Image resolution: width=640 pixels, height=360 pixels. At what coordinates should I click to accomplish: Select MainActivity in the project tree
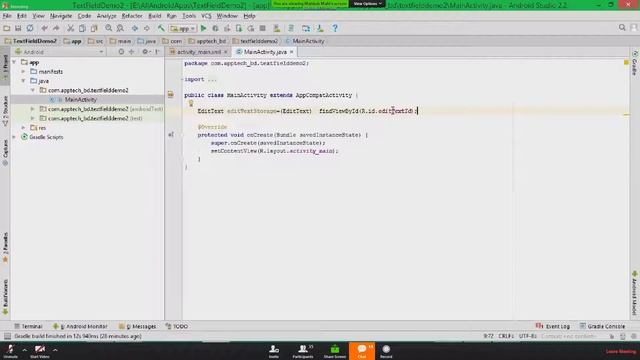click(80, 100)
